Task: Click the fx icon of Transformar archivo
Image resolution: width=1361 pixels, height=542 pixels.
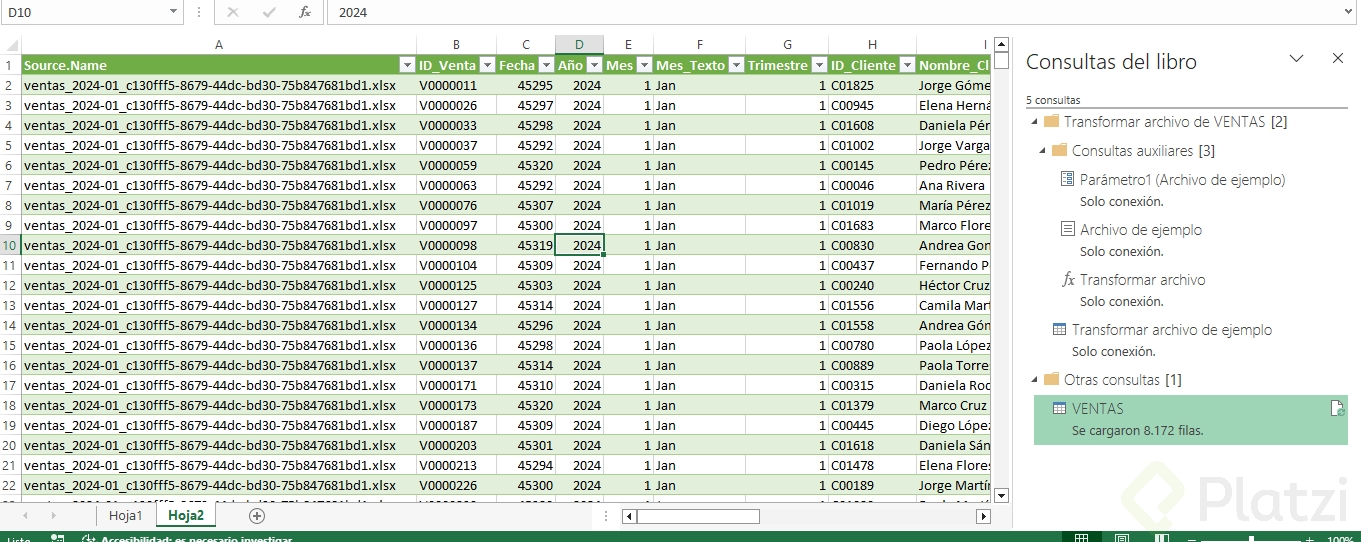Action: pyautogui.click(x=1068, y=280)
